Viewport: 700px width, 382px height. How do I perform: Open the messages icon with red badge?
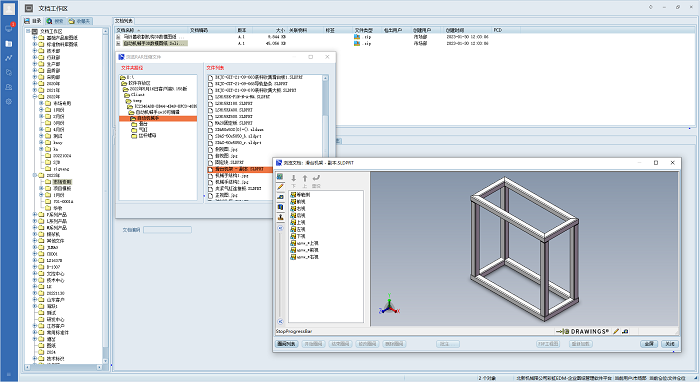click(9, 28)
